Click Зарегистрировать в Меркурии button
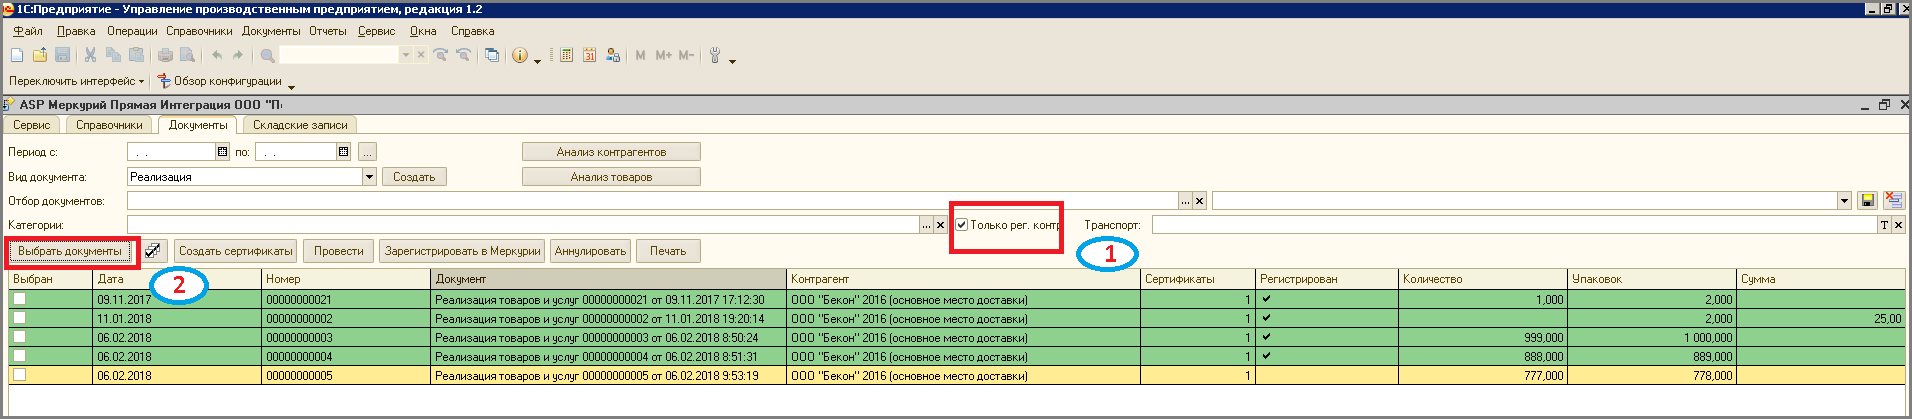This screenshot has height=419, width=1912. pos(462,251)
